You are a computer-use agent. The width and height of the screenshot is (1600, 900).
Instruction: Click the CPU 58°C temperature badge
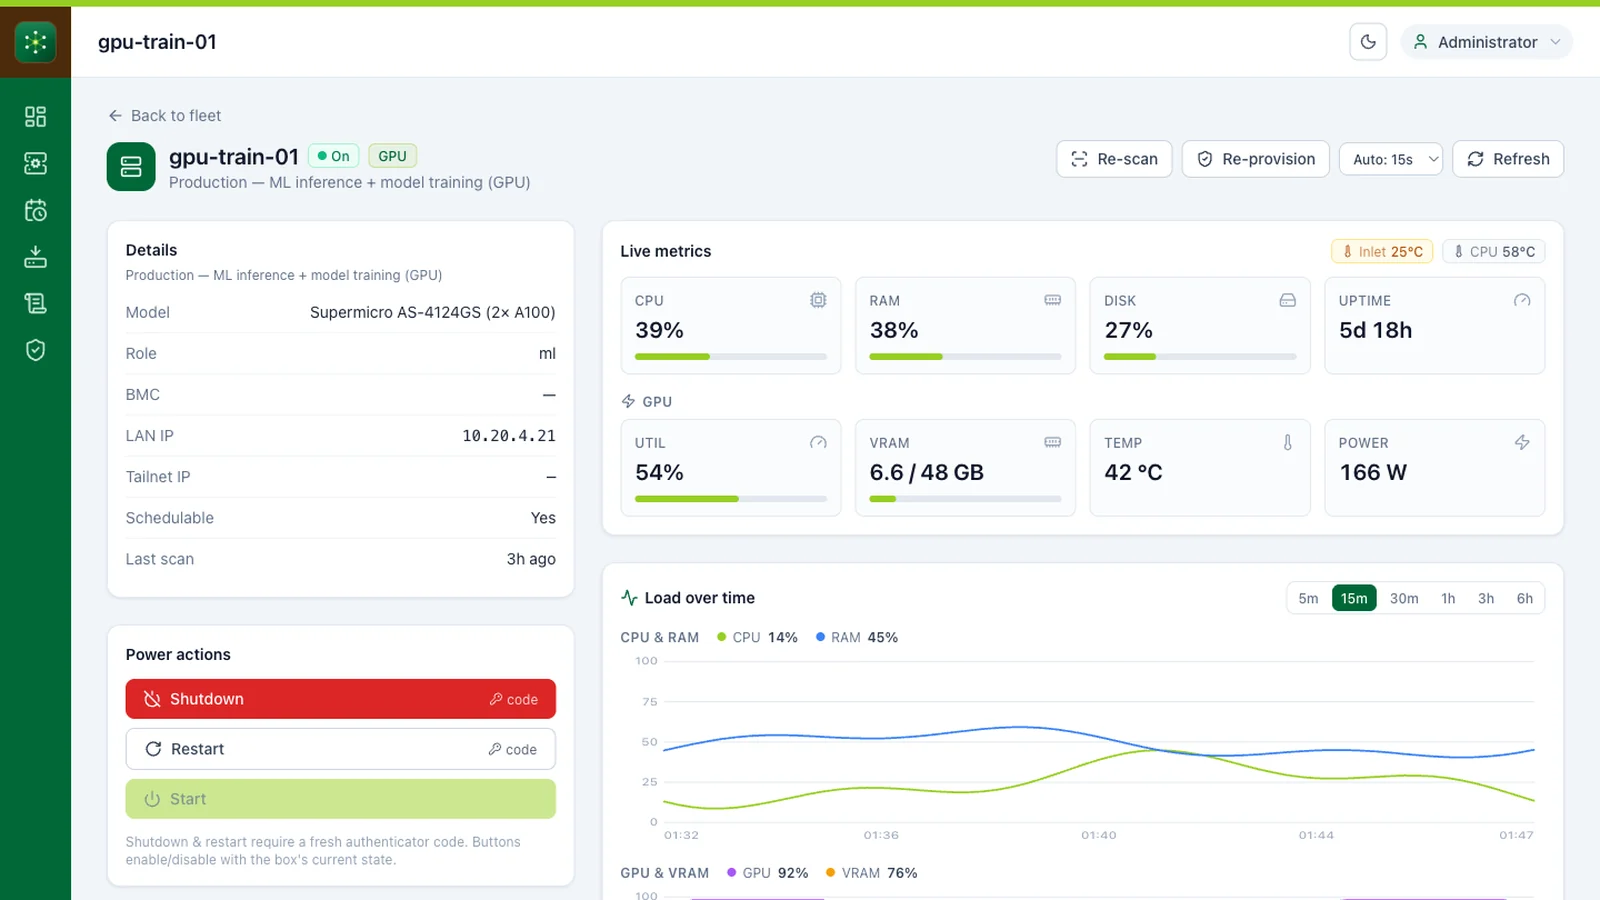pyautogui.click(x=1494, y=252)
